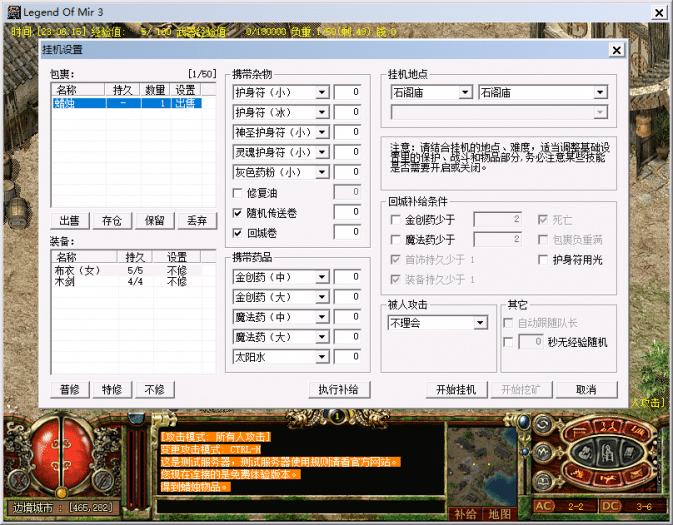673x525 pixels.
Task: Enable the 修复油 checkbox
Action: point(238,192)
